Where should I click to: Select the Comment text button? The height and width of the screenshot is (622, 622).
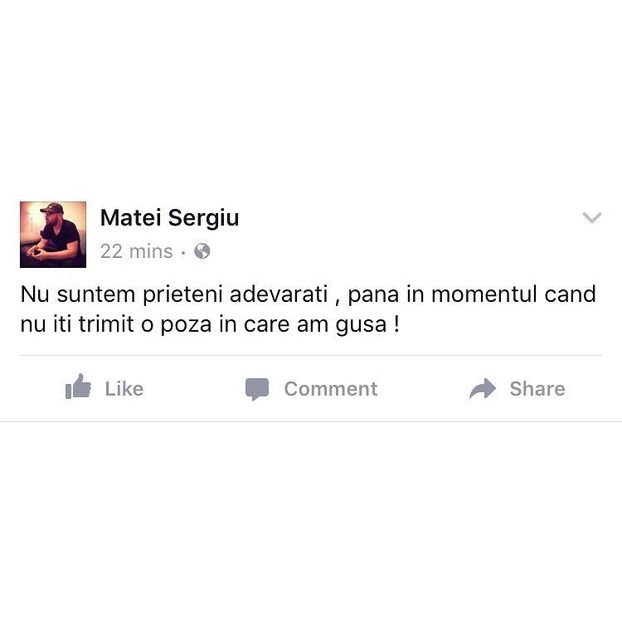coord(331,389)
